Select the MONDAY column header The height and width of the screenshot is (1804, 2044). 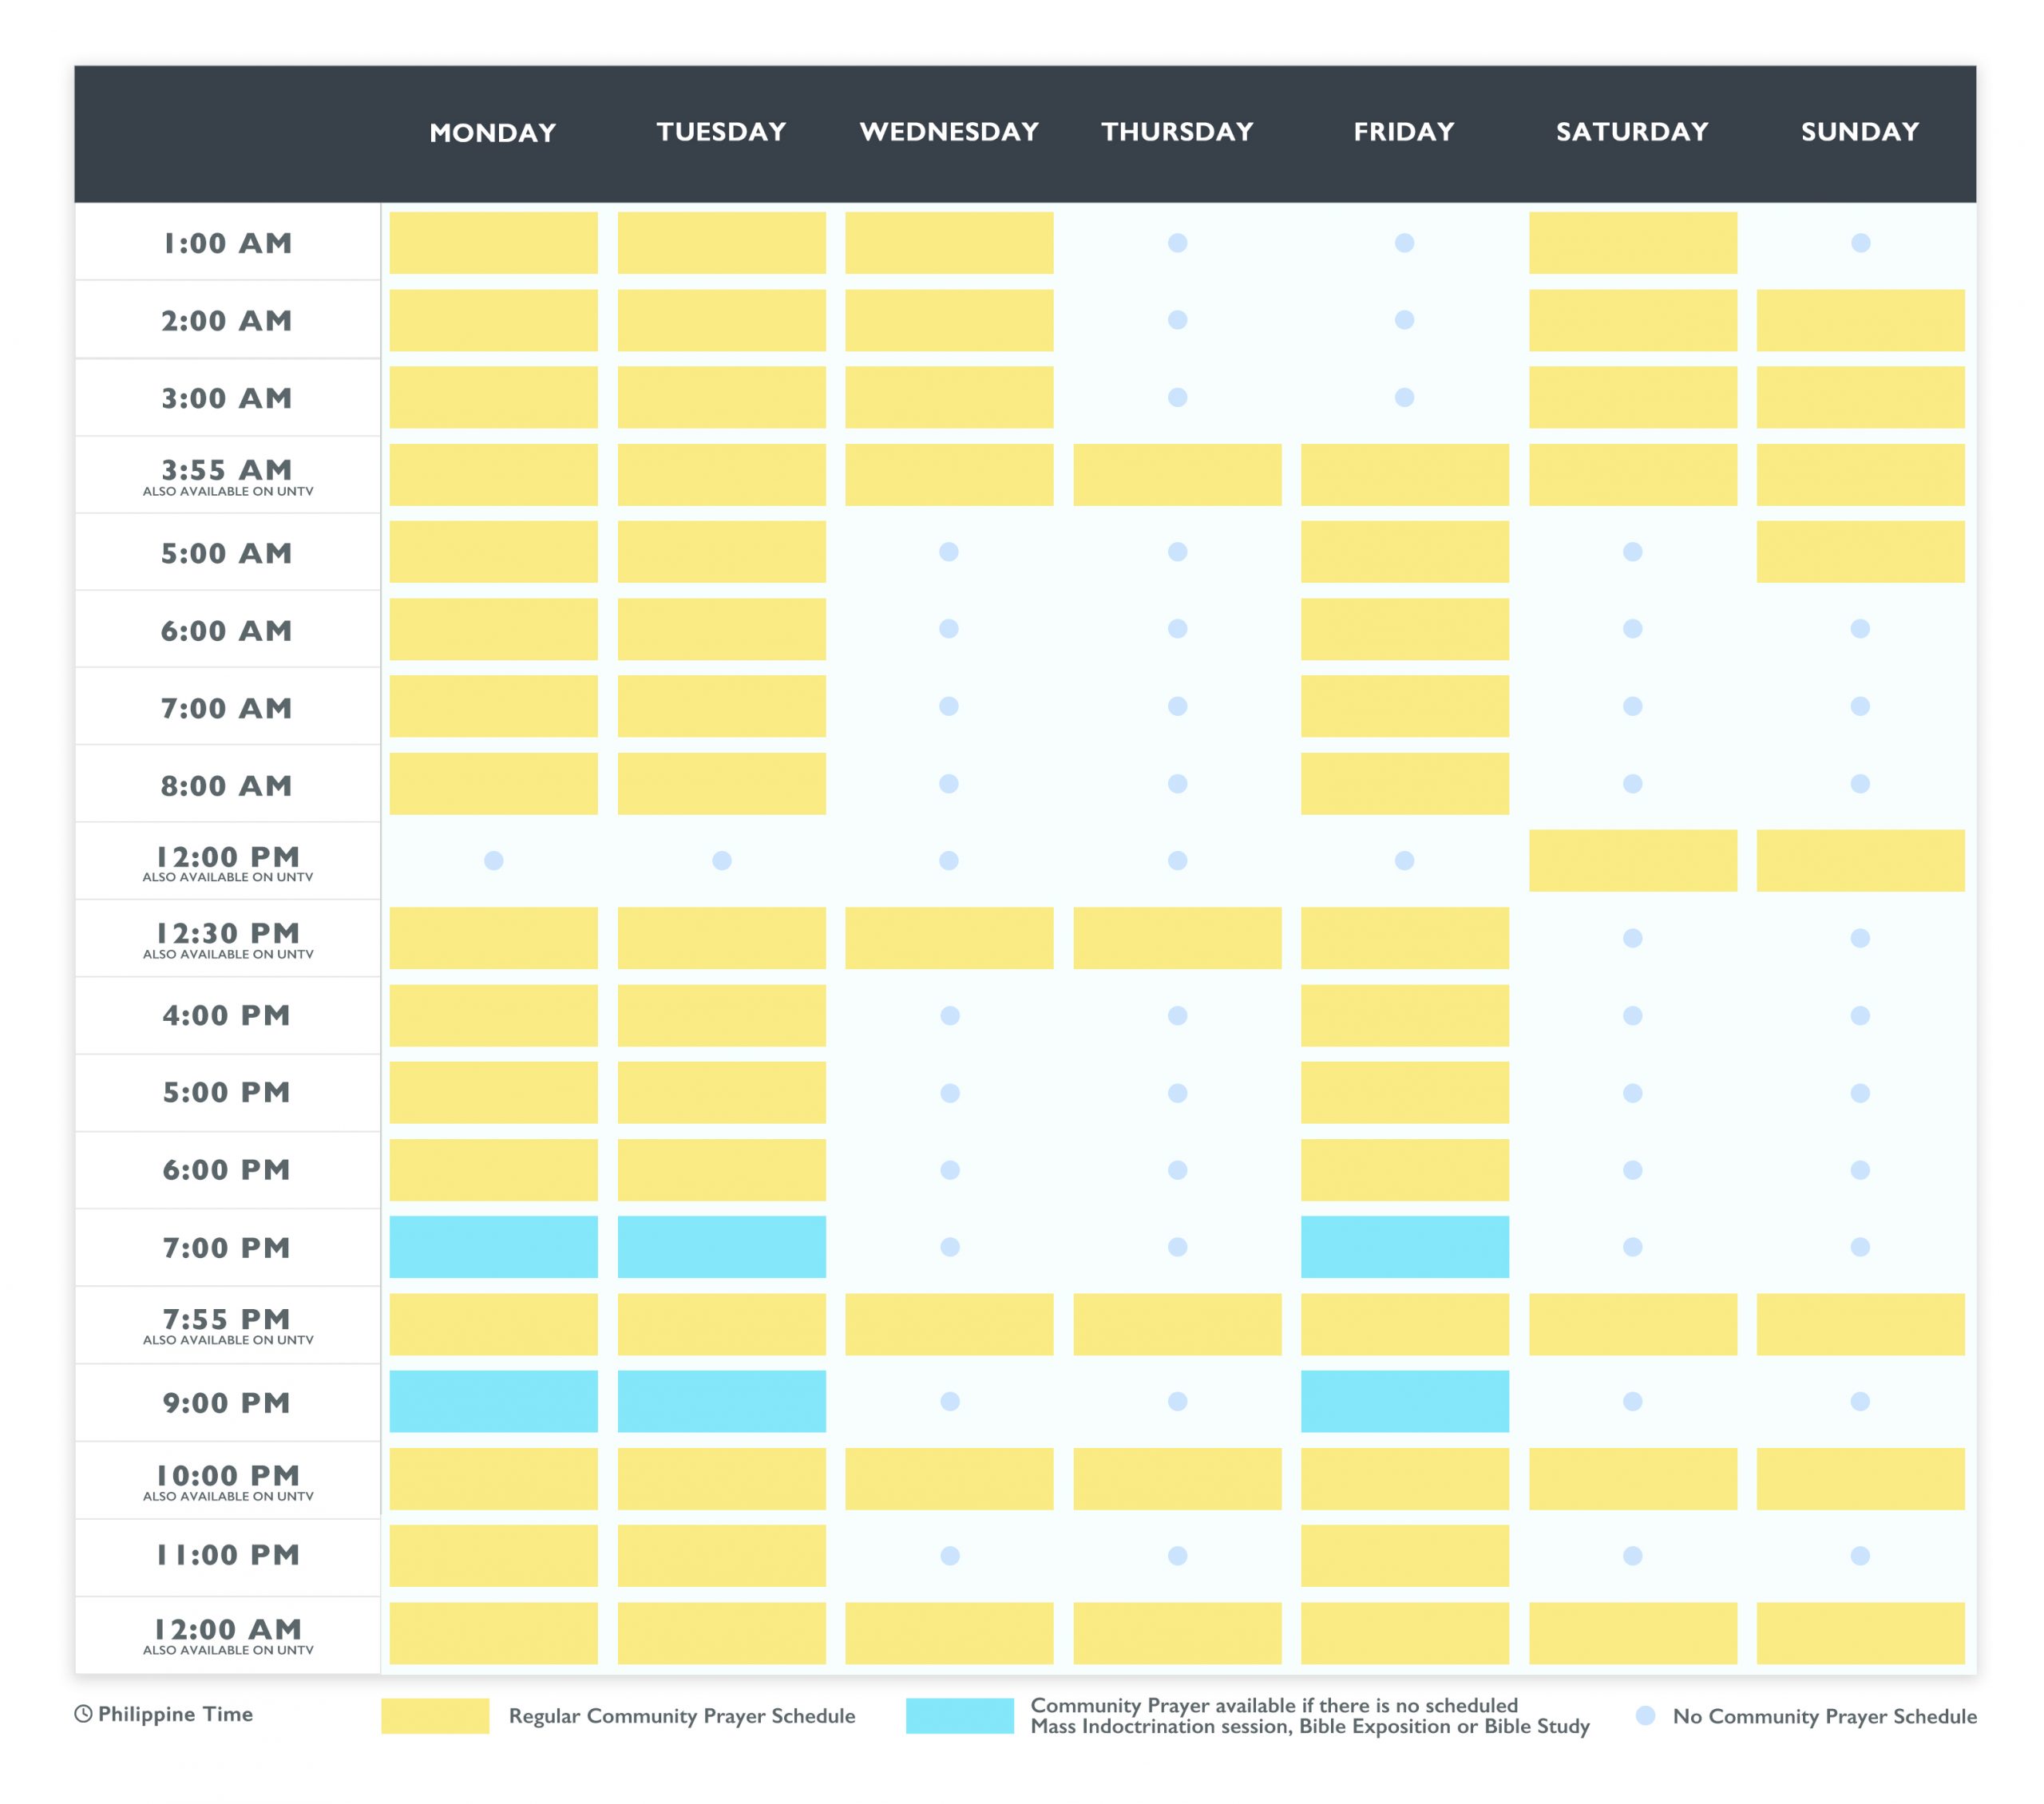(x=493, y=133)
